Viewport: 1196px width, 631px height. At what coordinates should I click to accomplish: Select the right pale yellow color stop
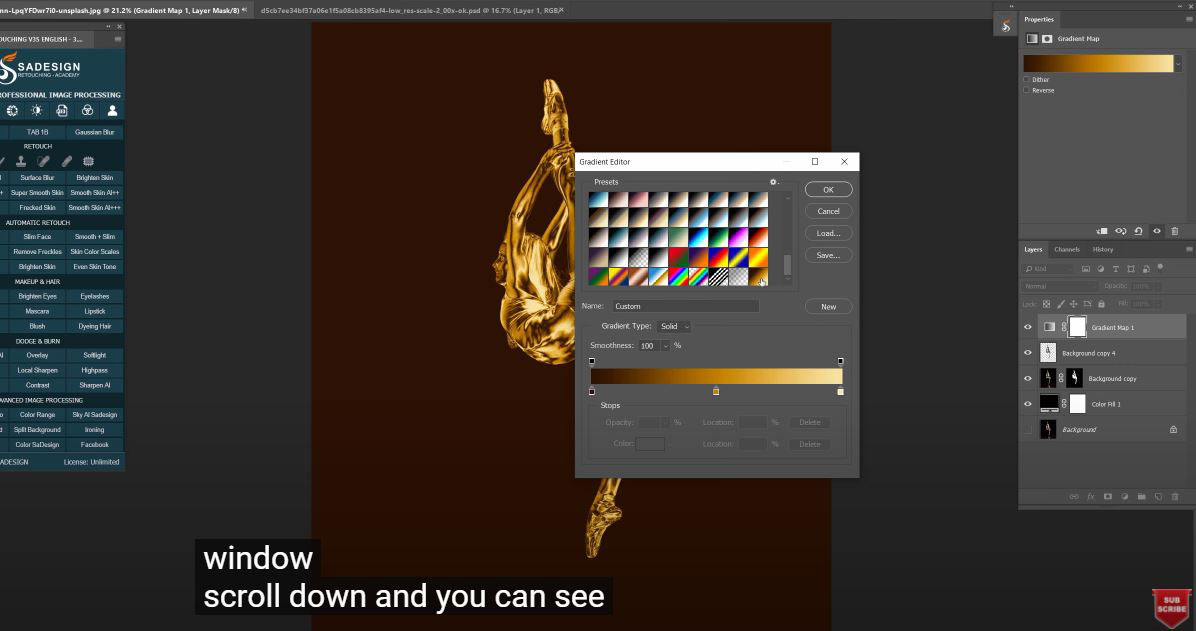point(841,391)
